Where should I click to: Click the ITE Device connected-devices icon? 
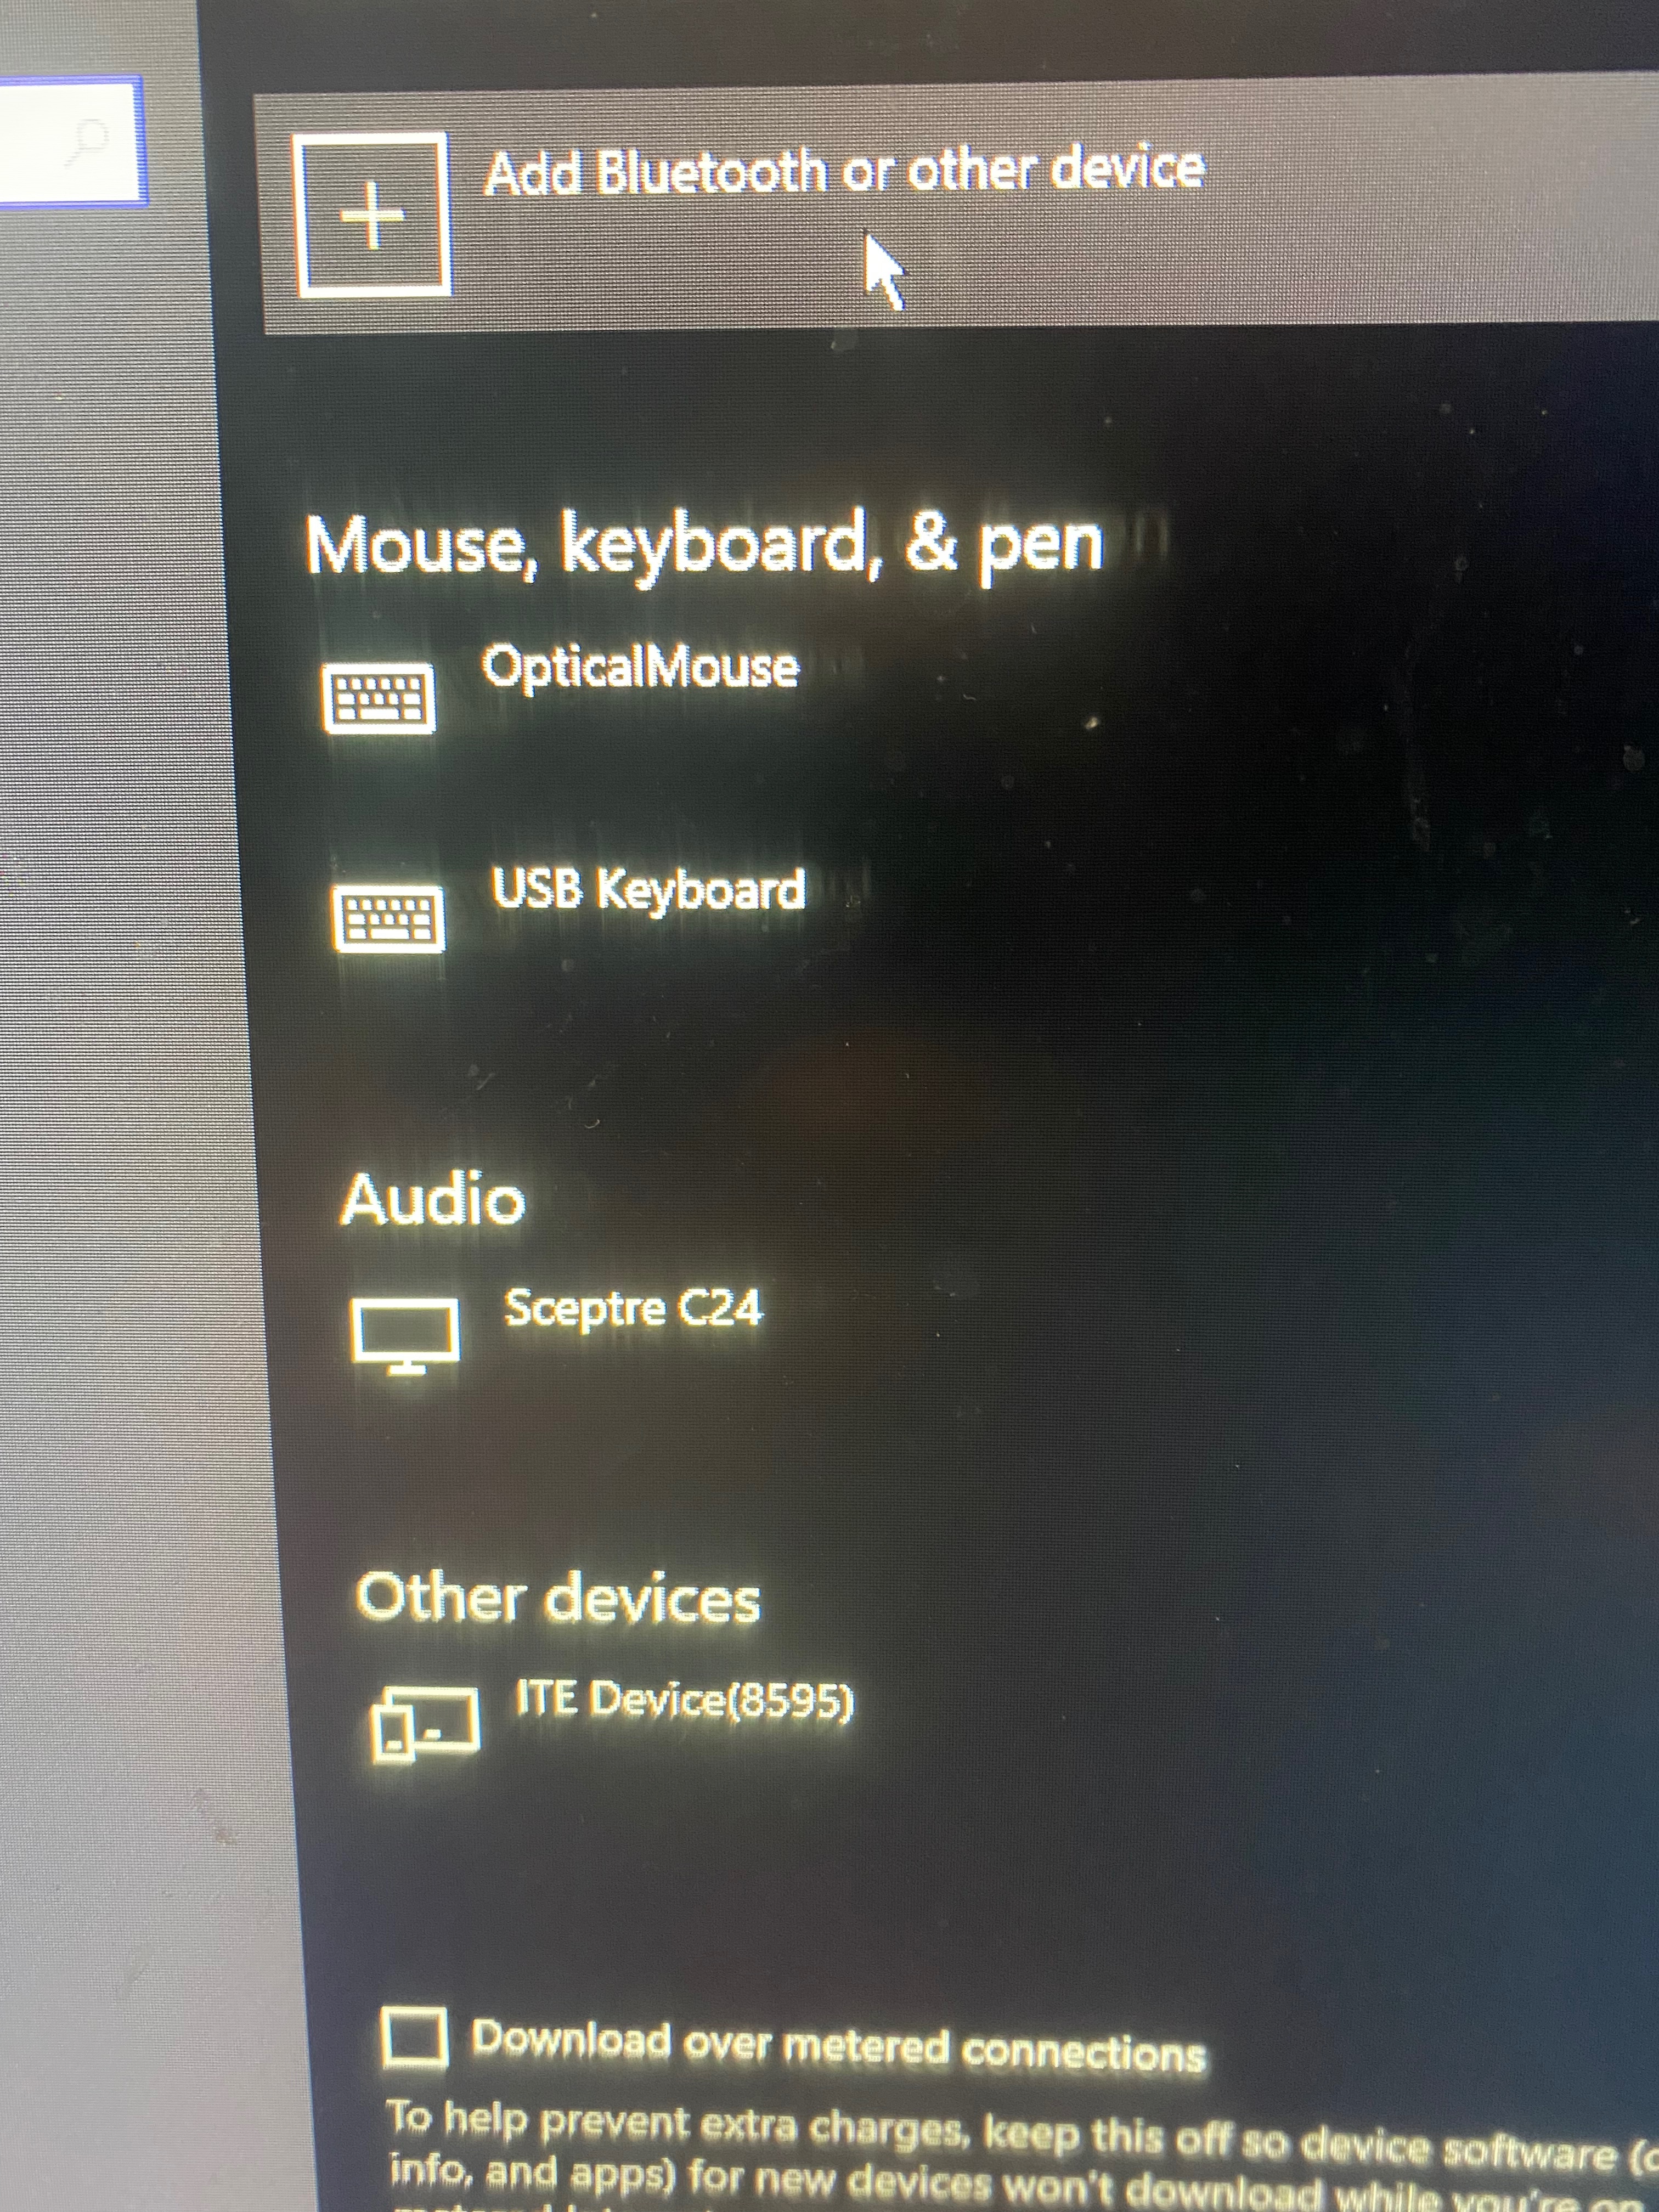coord(425,1723)
